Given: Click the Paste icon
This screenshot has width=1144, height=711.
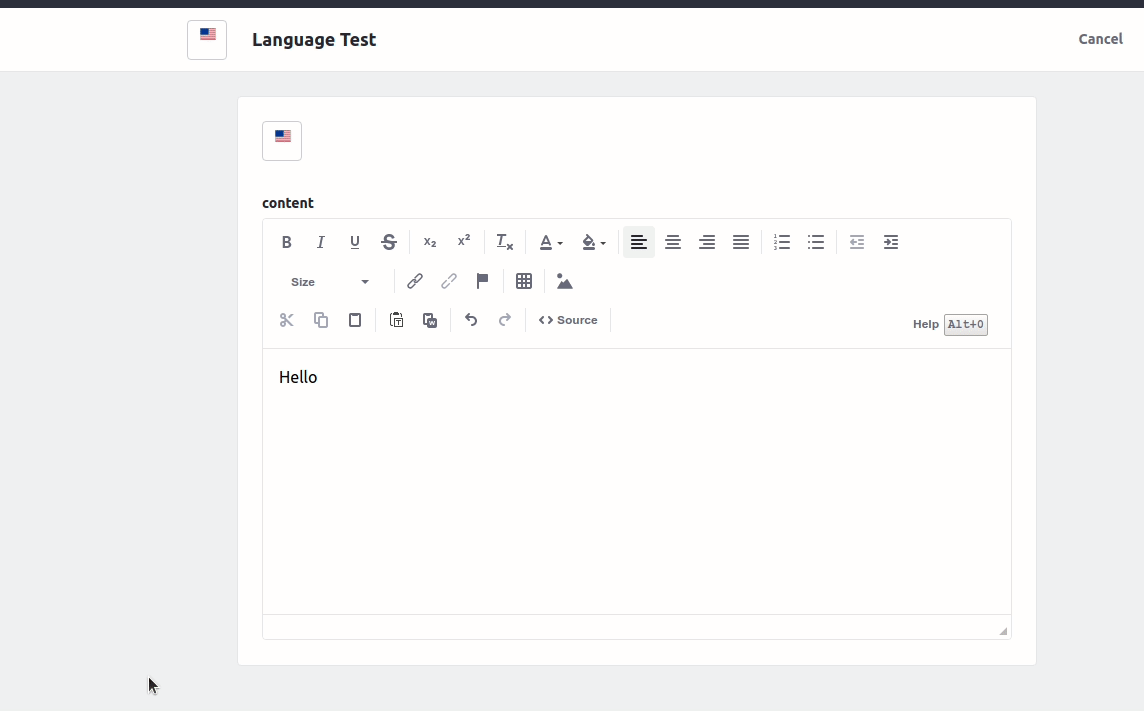Looking at the screenshot, I should click(355, 320).
